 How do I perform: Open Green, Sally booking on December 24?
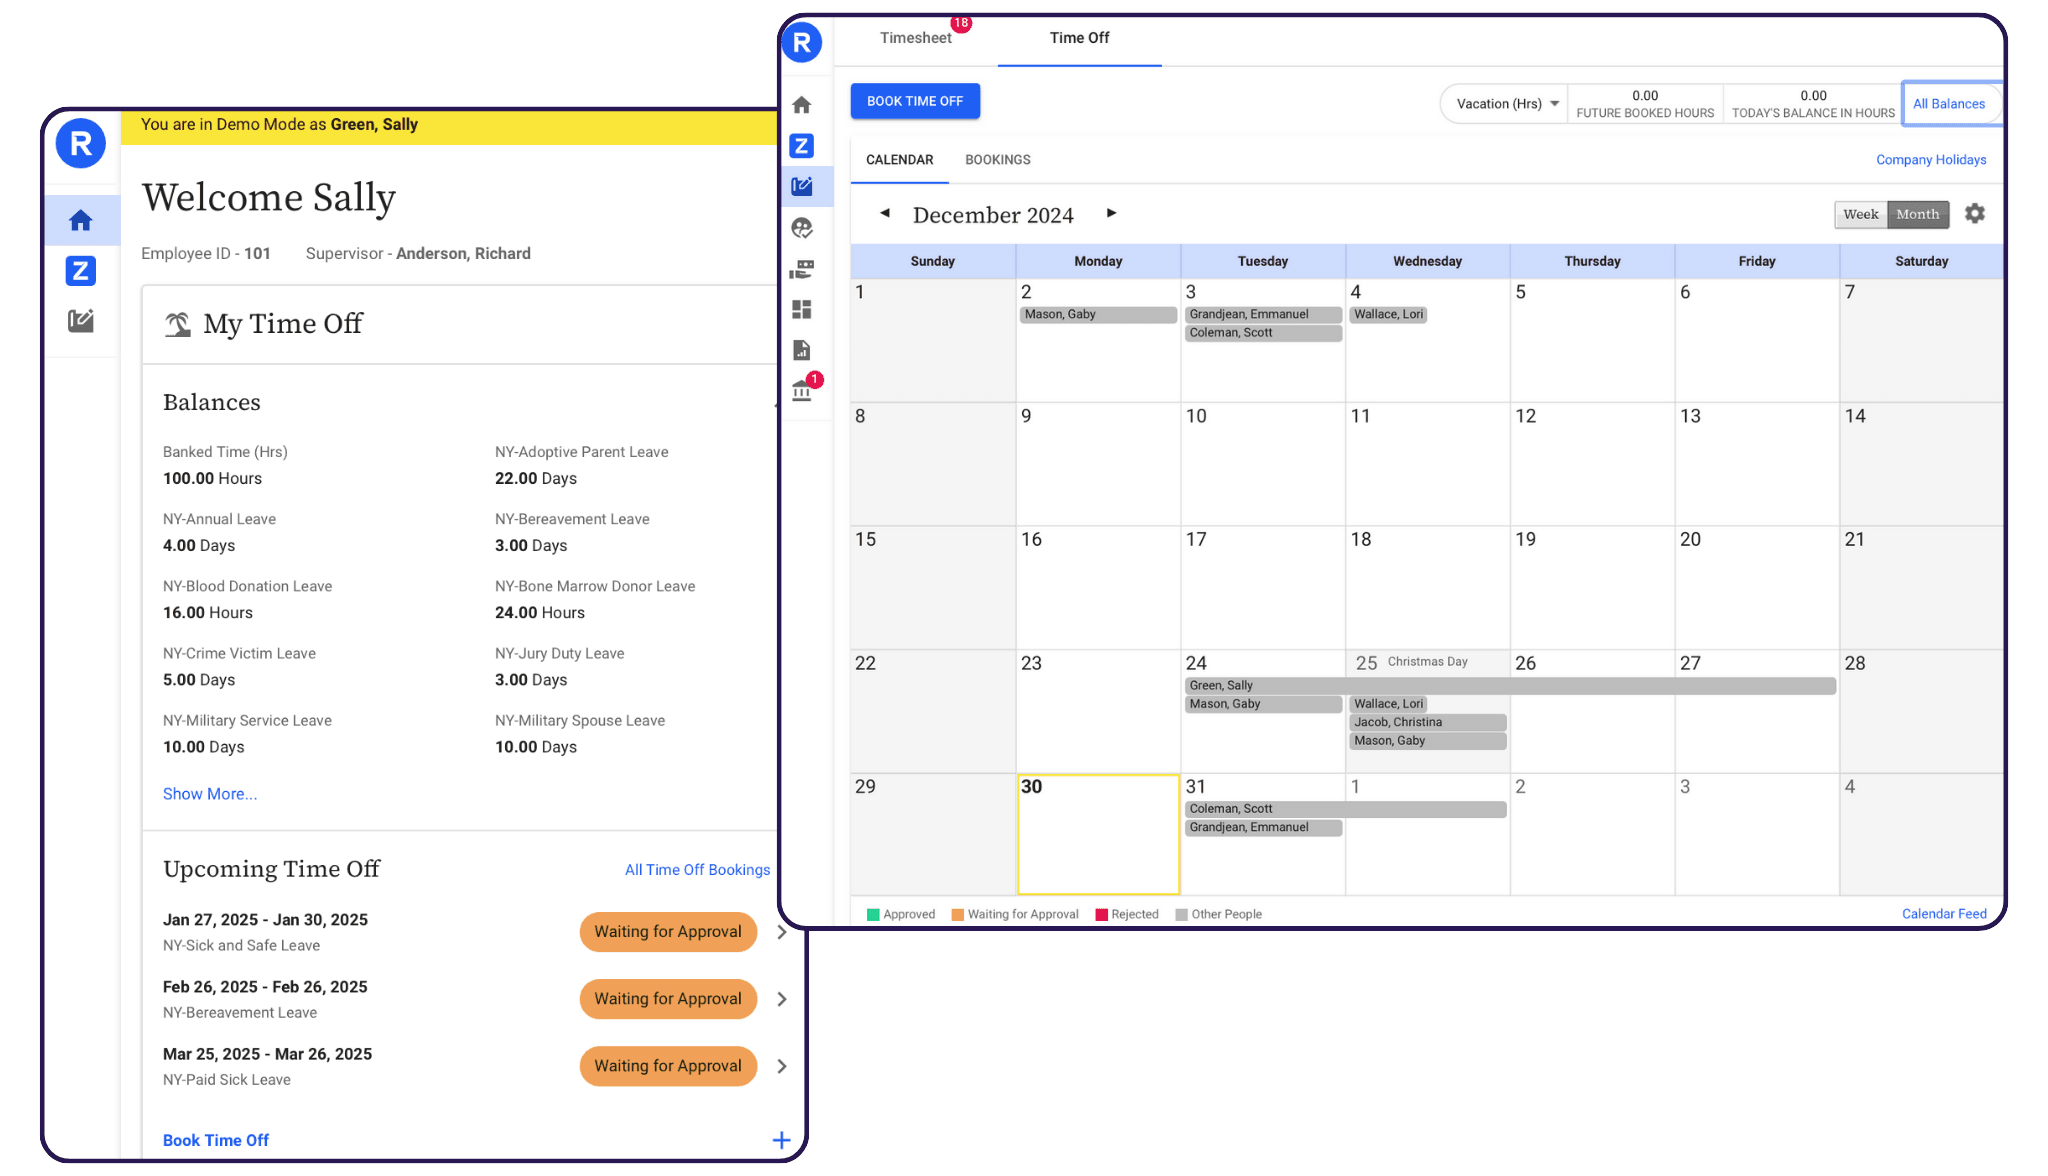(1510, 686)
